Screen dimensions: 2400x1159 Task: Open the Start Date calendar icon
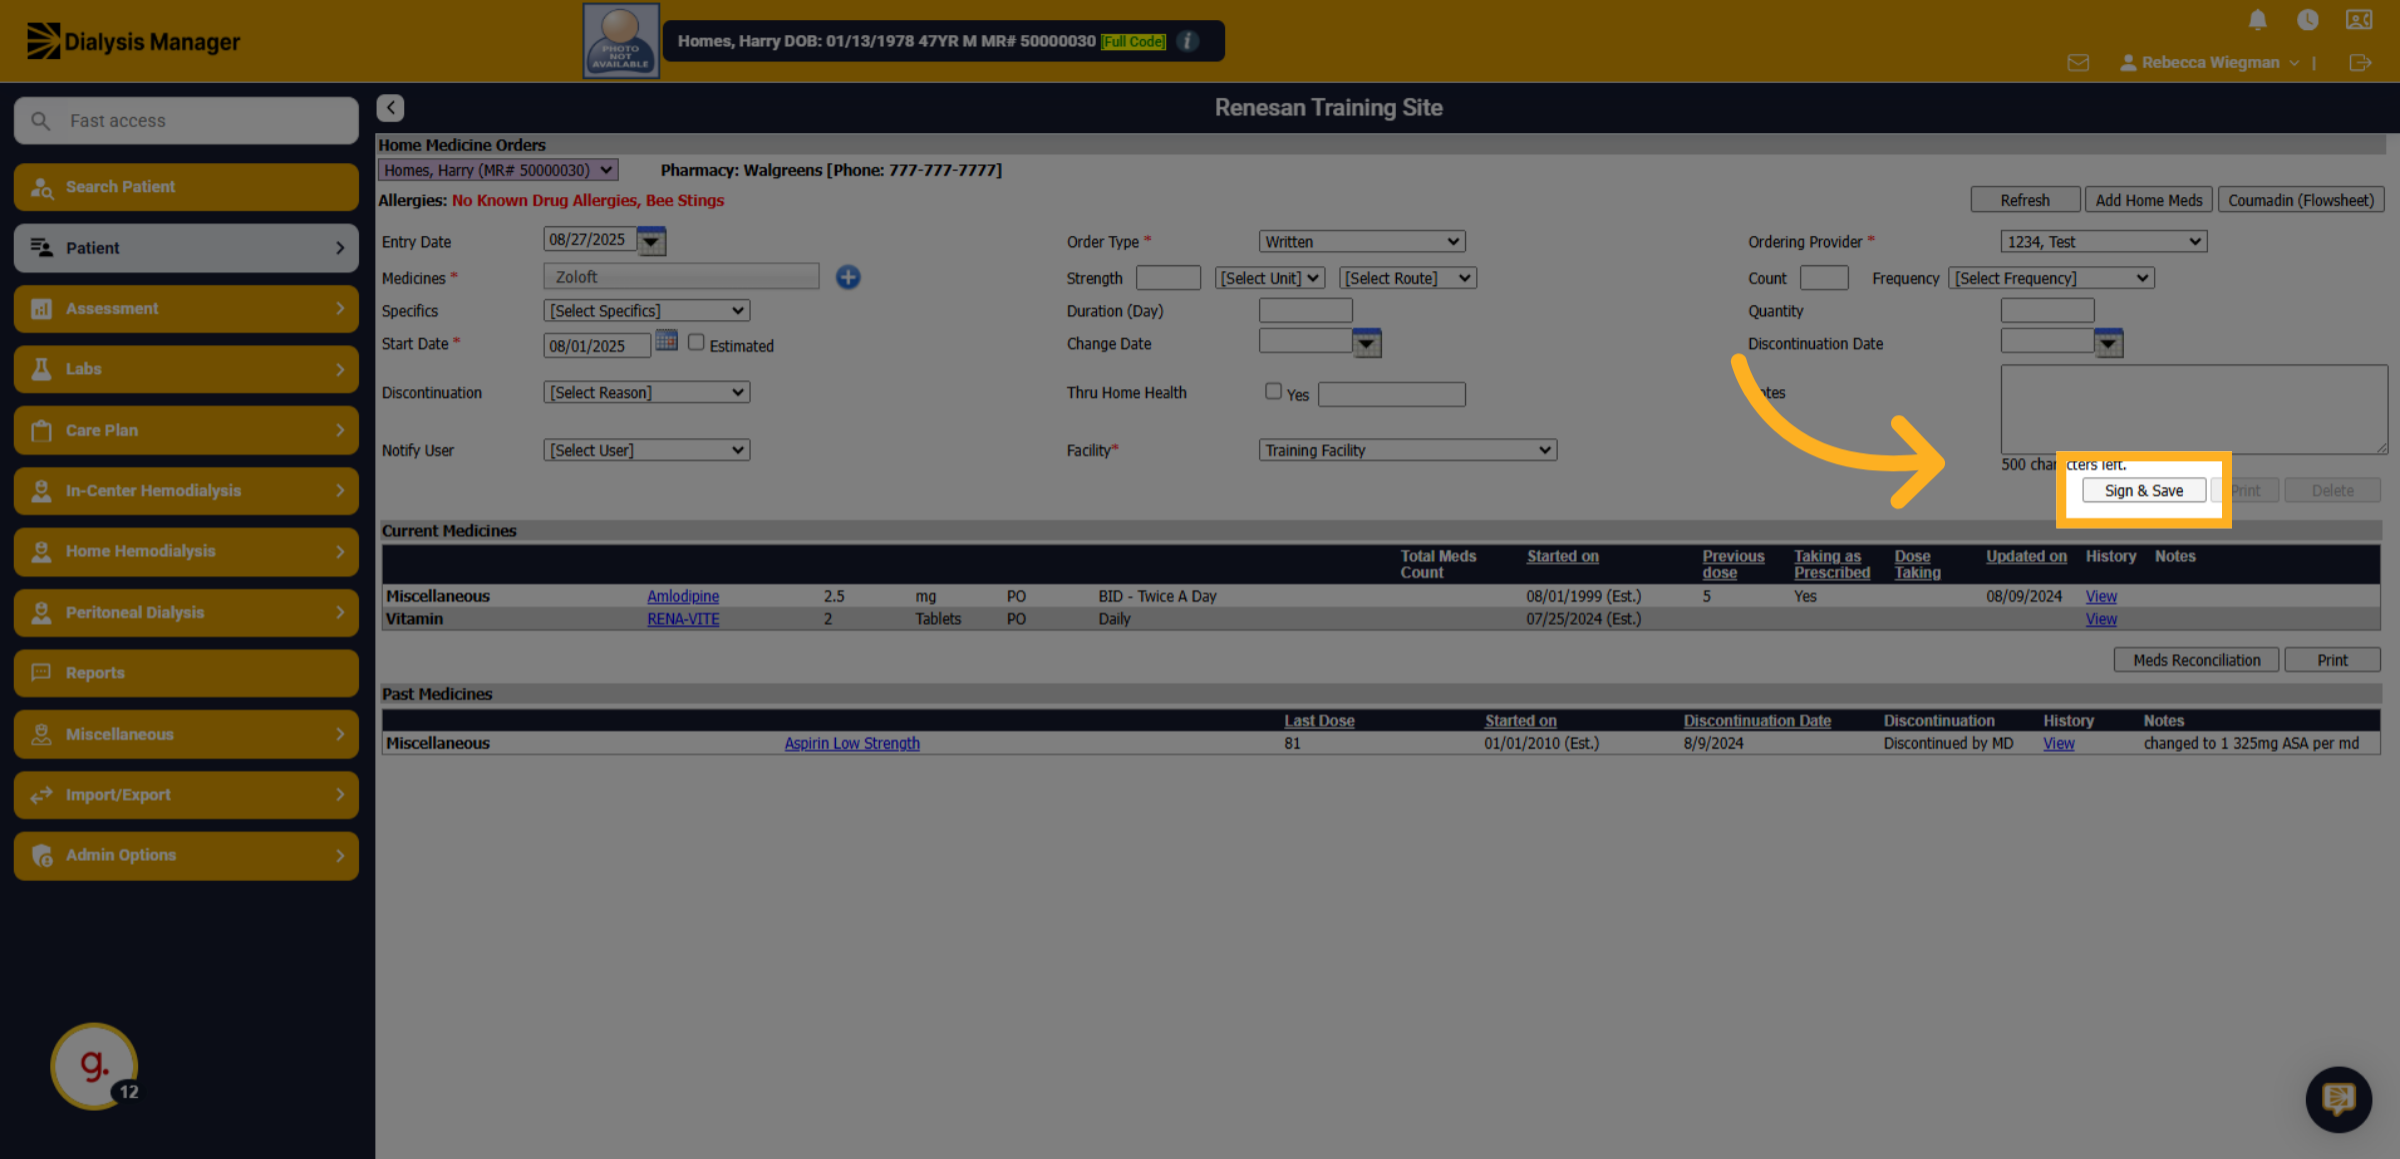[667, 342]
